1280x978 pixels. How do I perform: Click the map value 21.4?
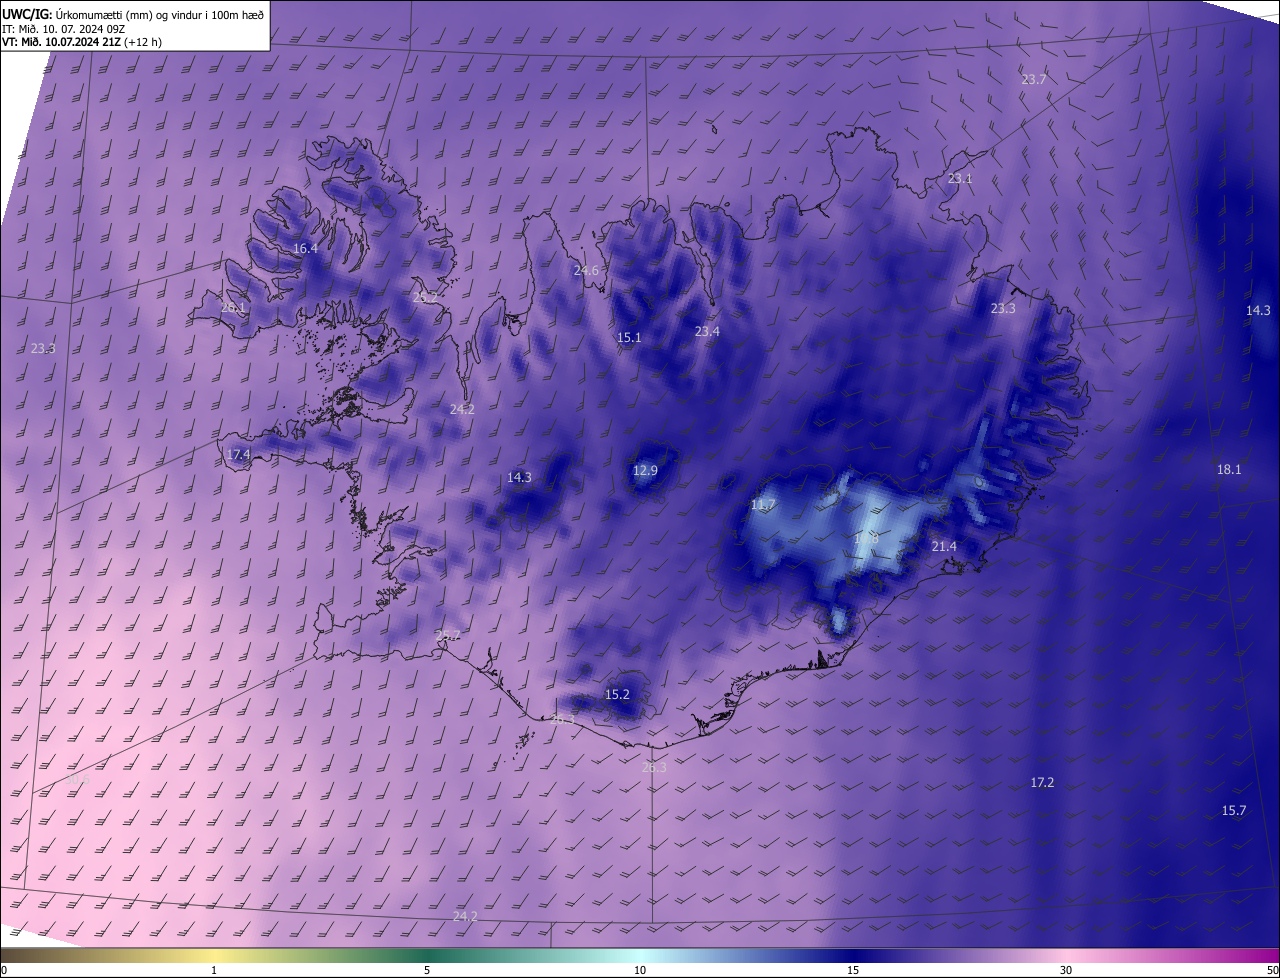(944, 546)
